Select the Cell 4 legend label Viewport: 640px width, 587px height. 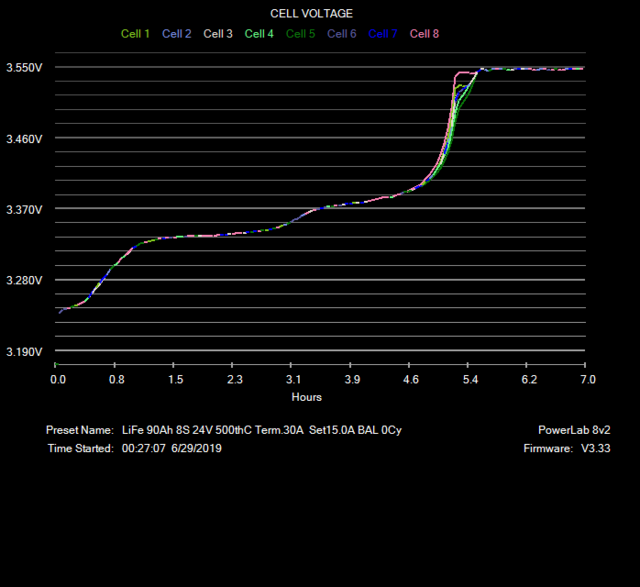259,33
